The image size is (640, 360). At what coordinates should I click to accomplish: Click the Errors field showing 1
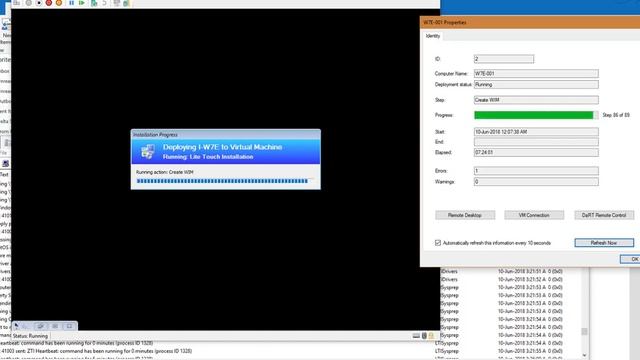pyautogui.click(x=536, y=171)
